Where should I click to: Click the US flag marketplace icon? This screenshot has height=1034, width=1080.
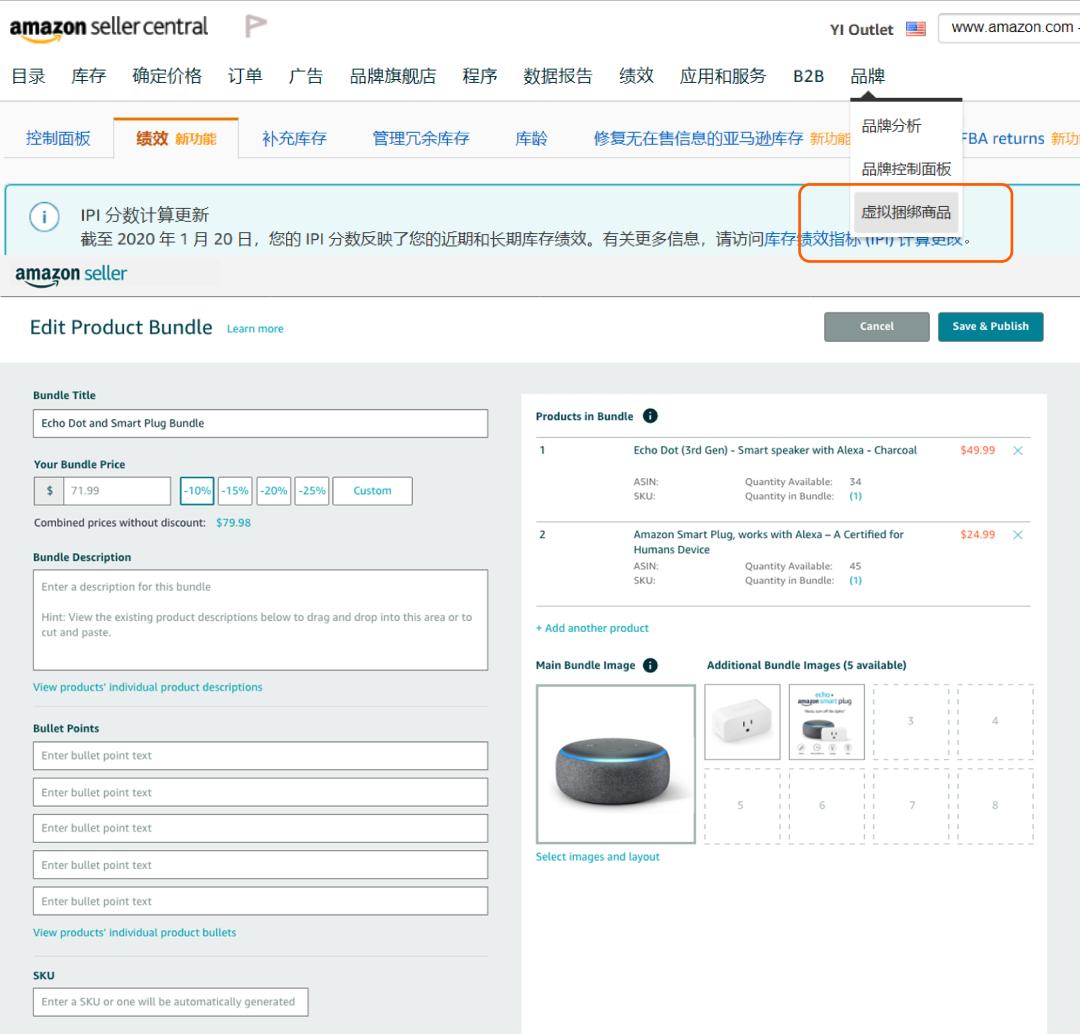[x=915, y=29]
